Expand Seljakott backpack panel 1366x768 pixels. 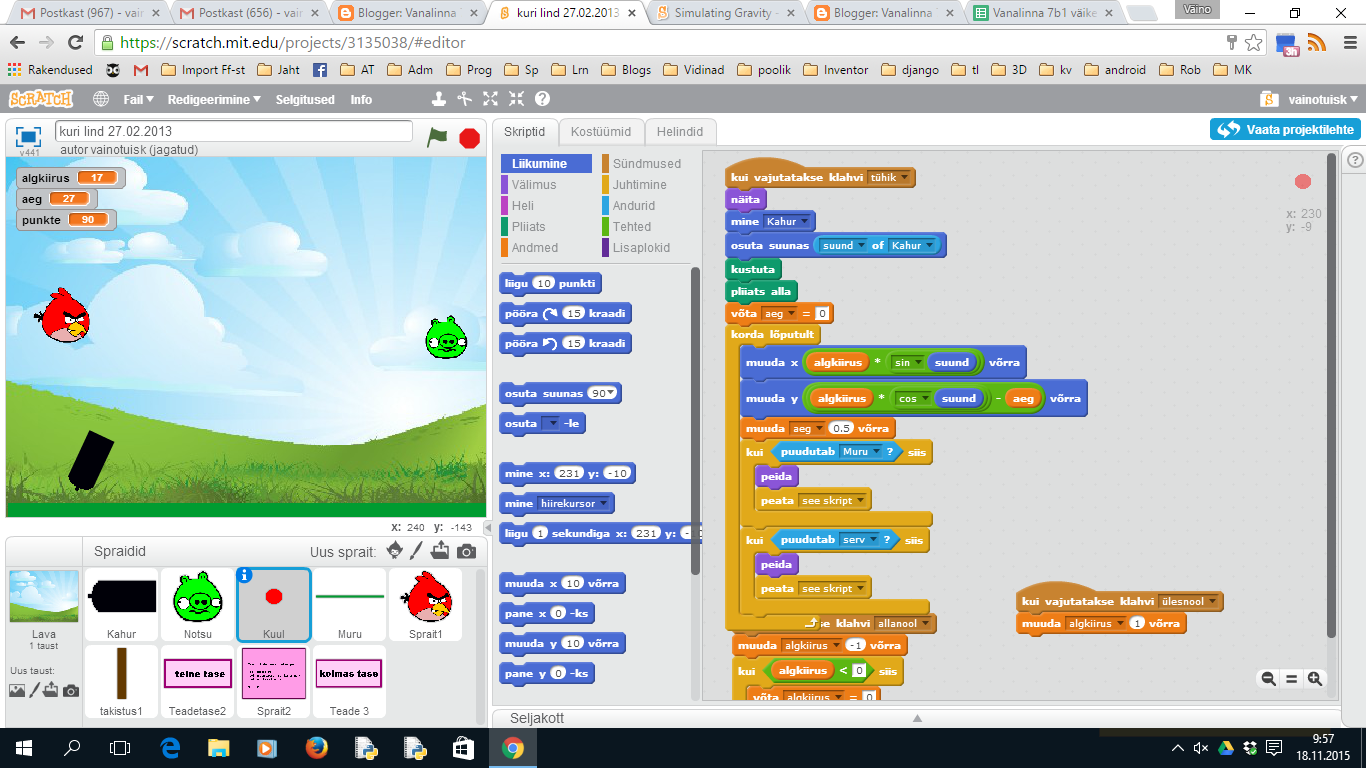click(917, 718)
